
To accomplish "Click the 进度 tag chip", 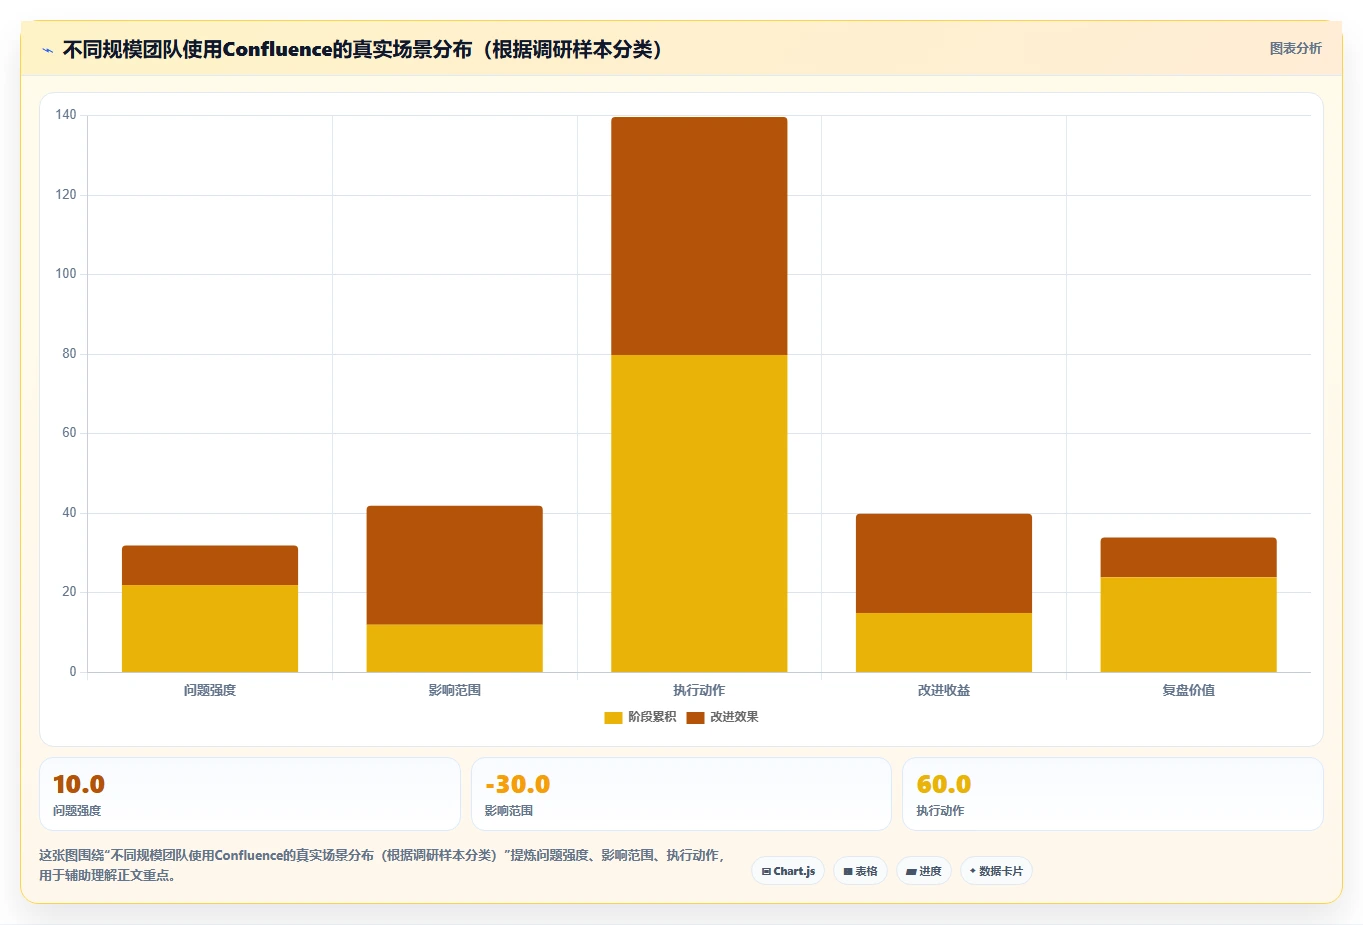I will (x=924, y=871).
